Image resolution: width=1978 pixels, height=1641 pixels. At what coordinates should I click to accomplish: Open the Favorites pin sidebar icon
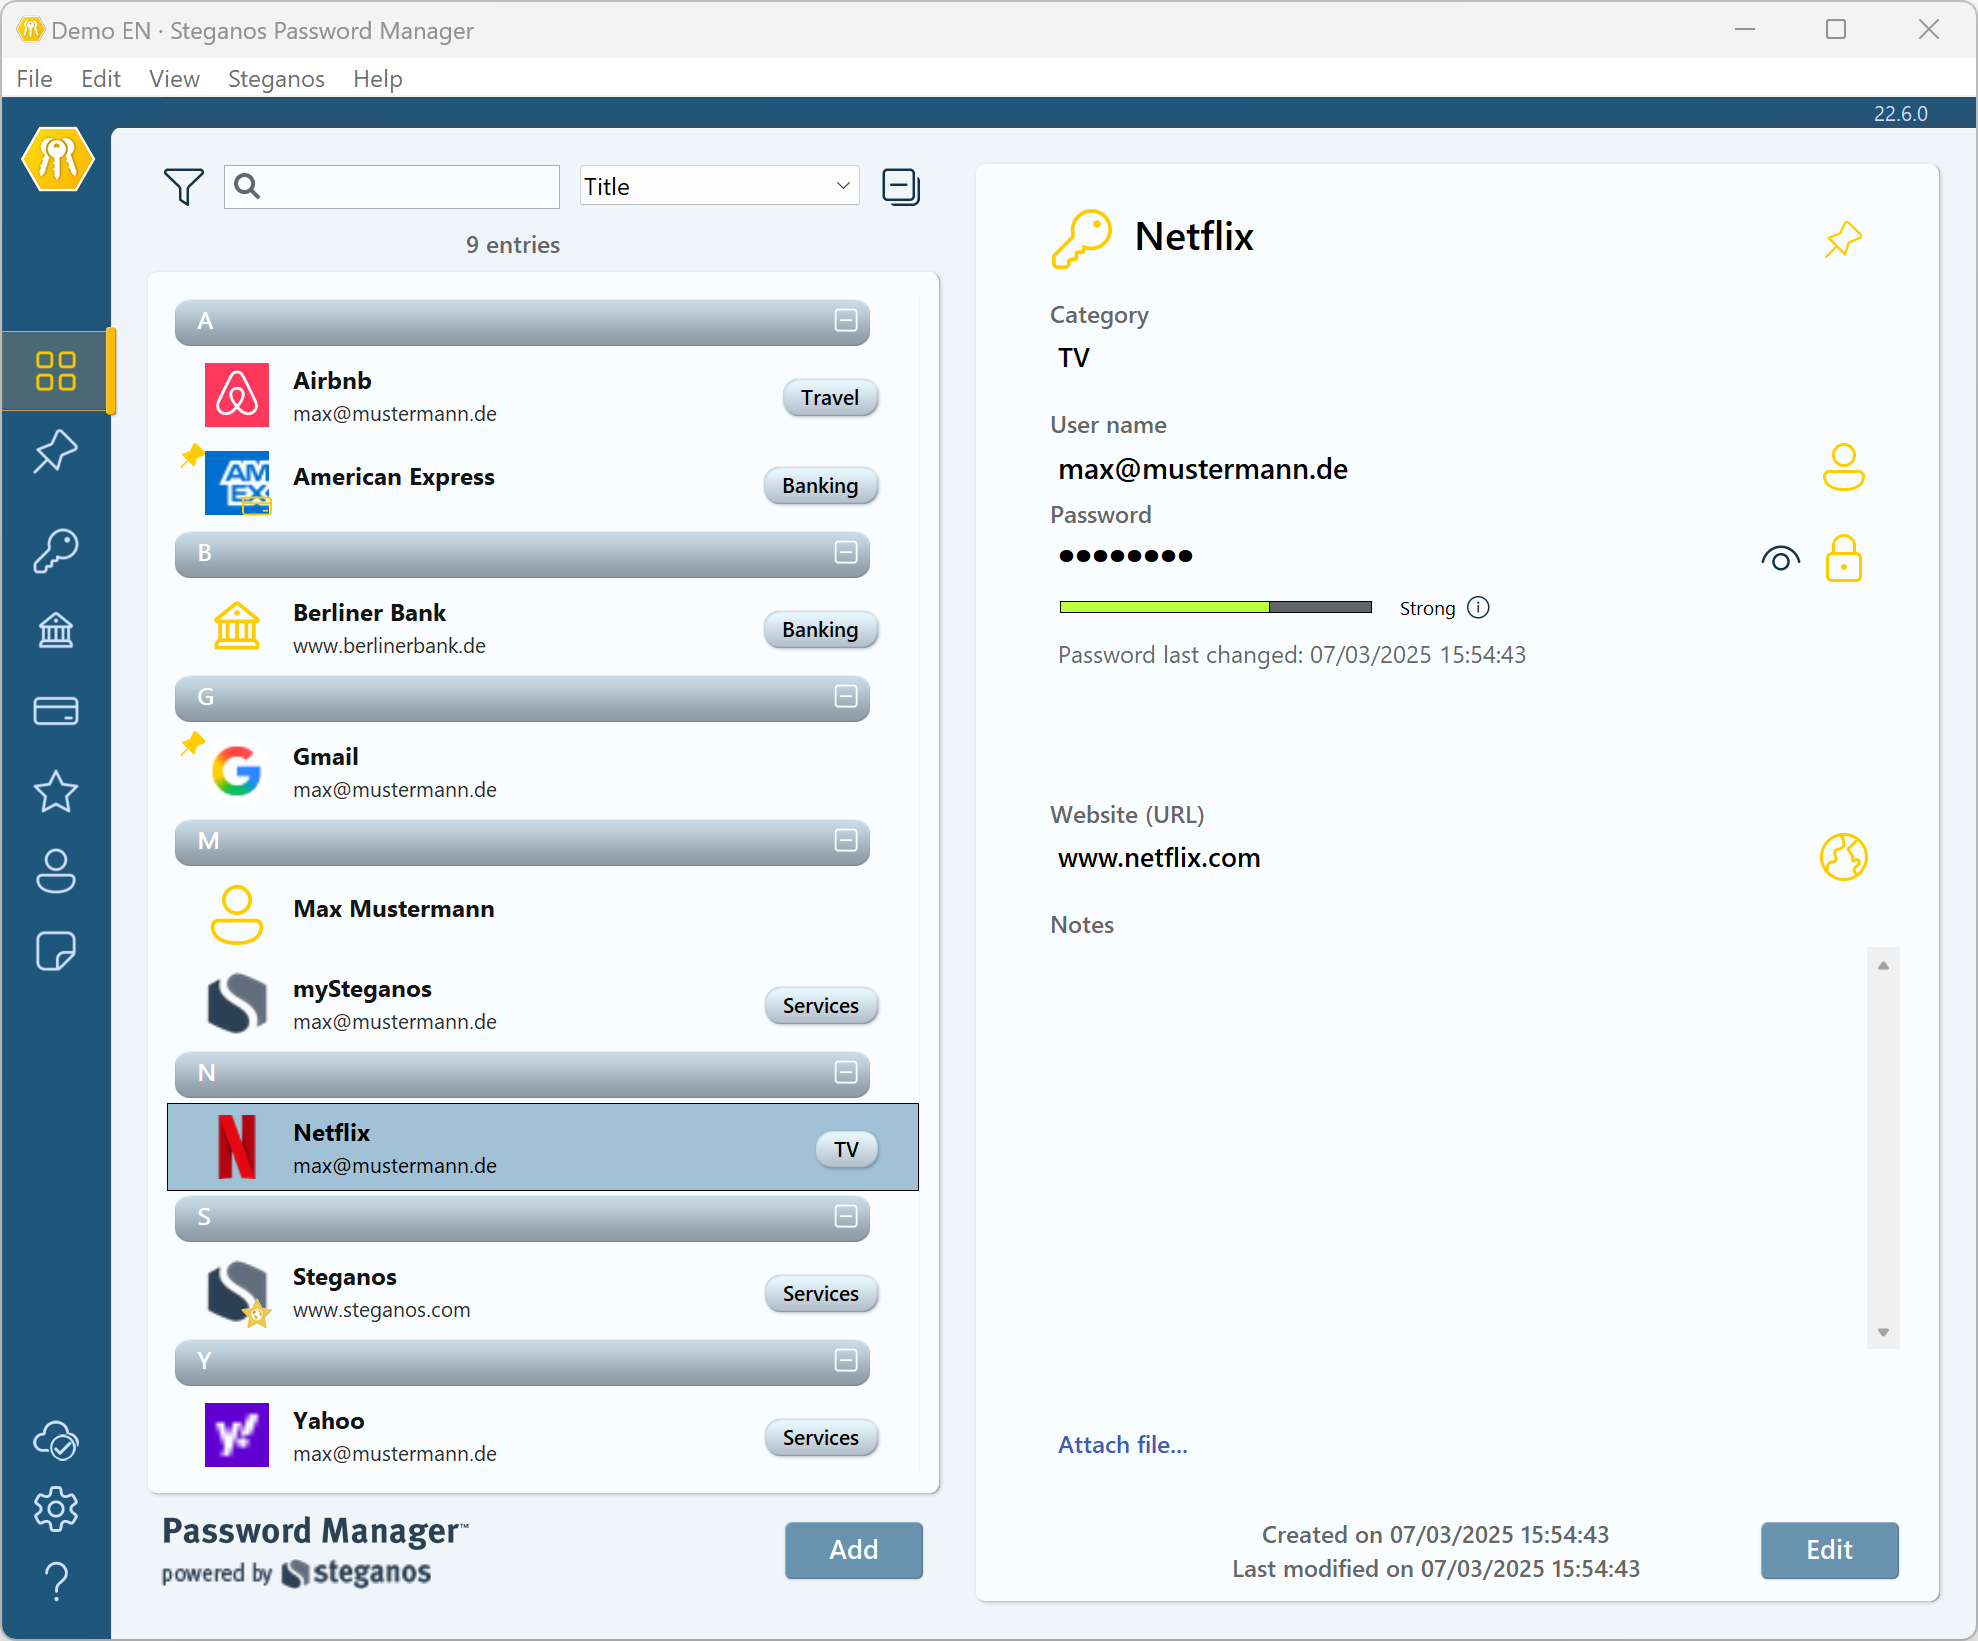pos(56,451)
